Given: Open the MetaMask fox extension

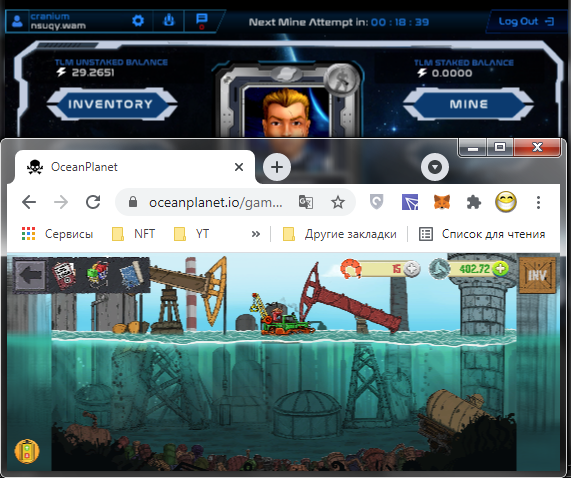Looking at the screenshot, I should click(x=442, y=202).
